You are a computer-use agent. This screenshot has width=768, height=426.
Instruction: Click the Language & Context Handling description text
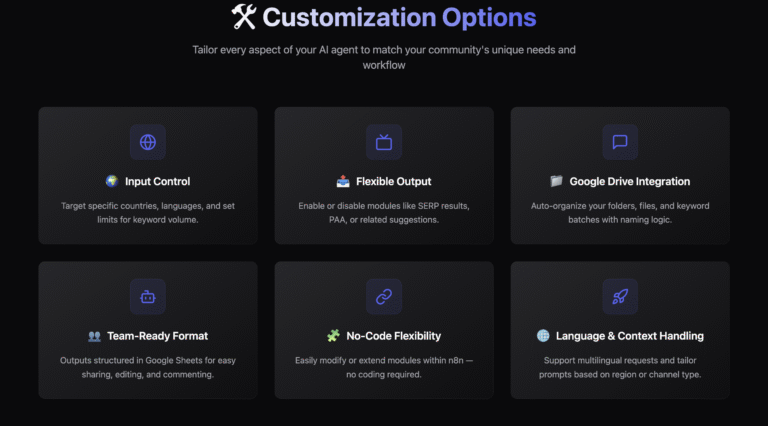(620, 367)
